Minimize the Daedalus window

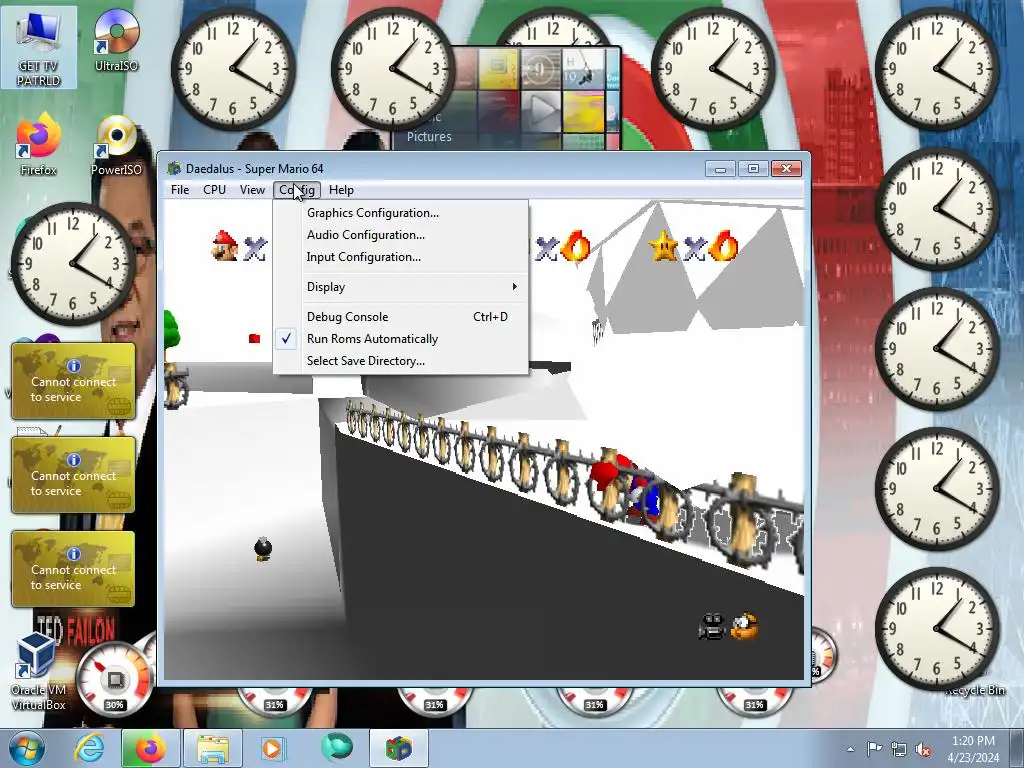pyautogui.click(x=720, y=168)
